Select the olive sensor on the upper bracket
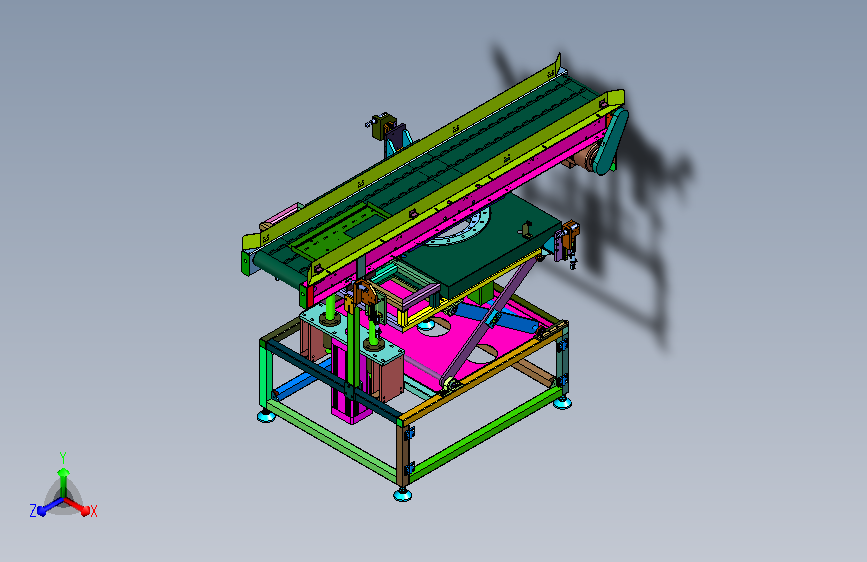 coord(383,126)
